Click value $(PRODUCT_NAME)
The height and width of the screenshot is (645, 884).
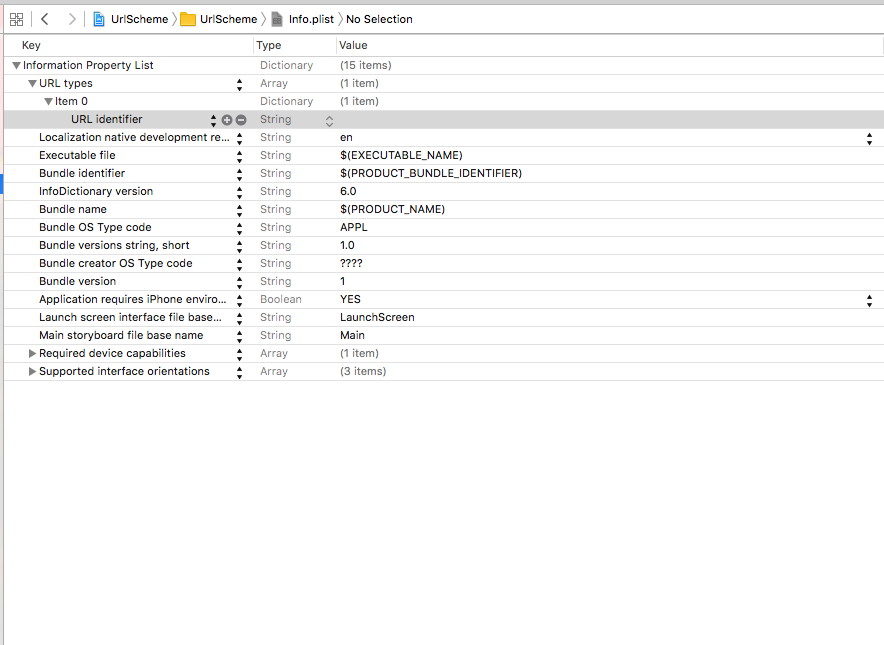[x=392, y=209]
